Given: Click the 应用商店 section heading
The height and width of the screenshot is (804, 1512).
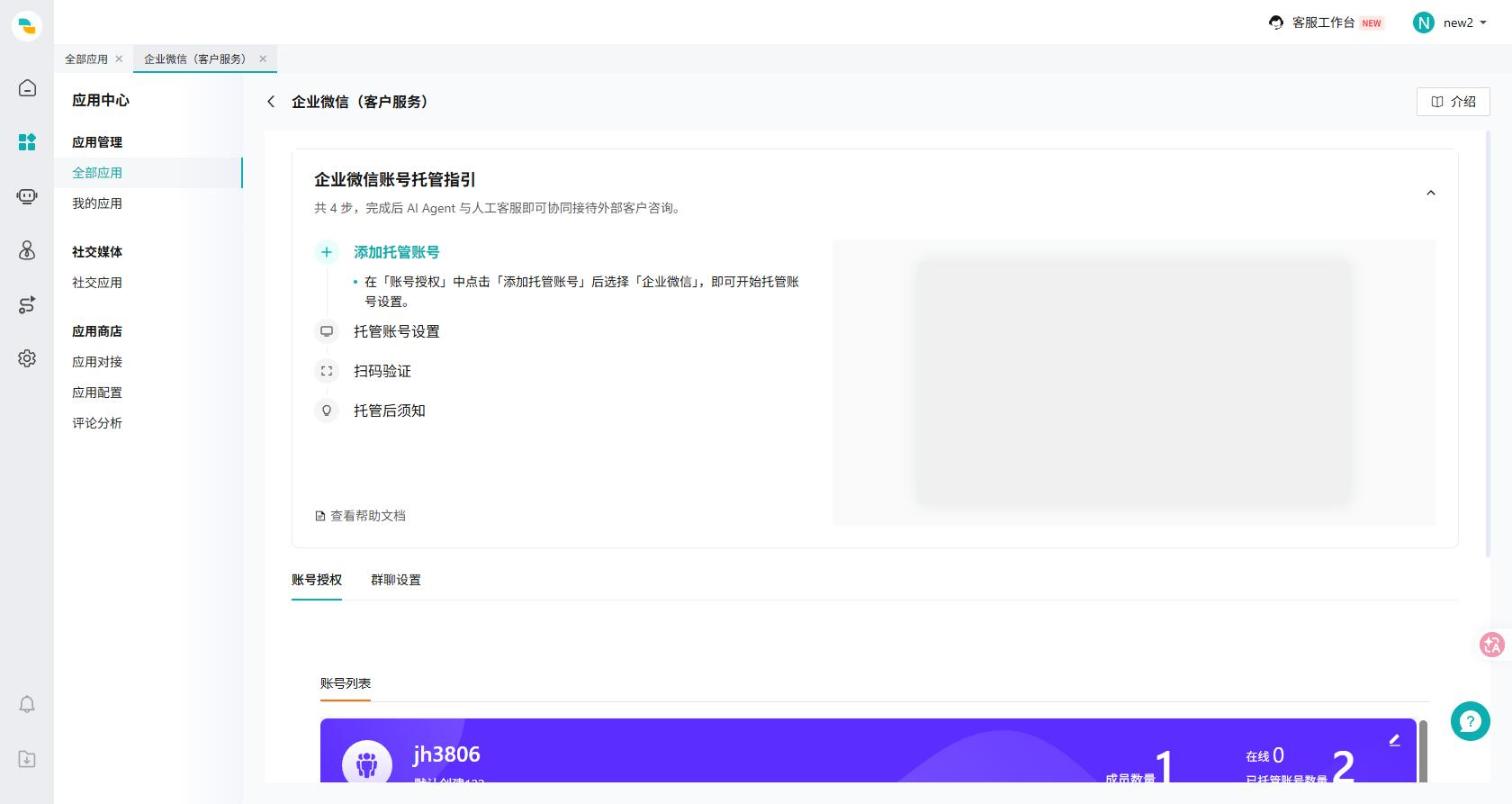Looking at the screenshot, I should (x=97, y=331).
